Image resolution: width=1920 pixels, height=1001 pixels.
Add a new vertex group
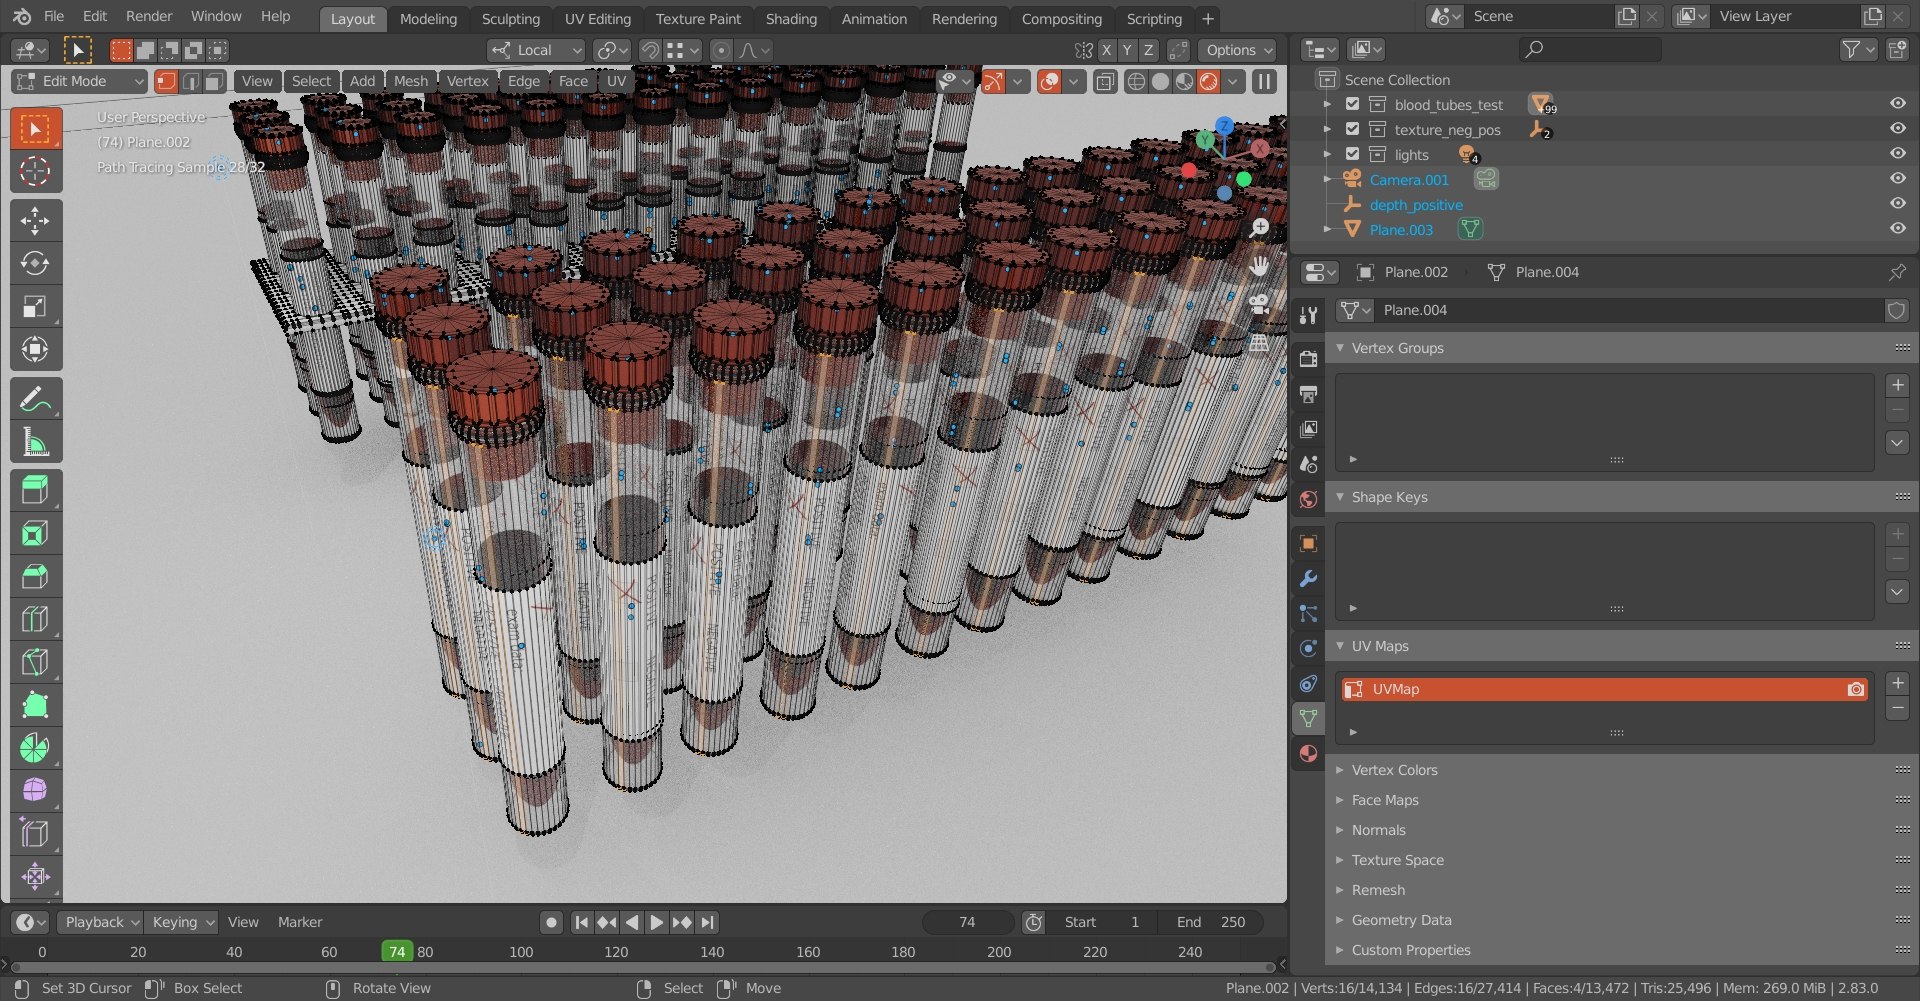click(x=1897, y=385)
